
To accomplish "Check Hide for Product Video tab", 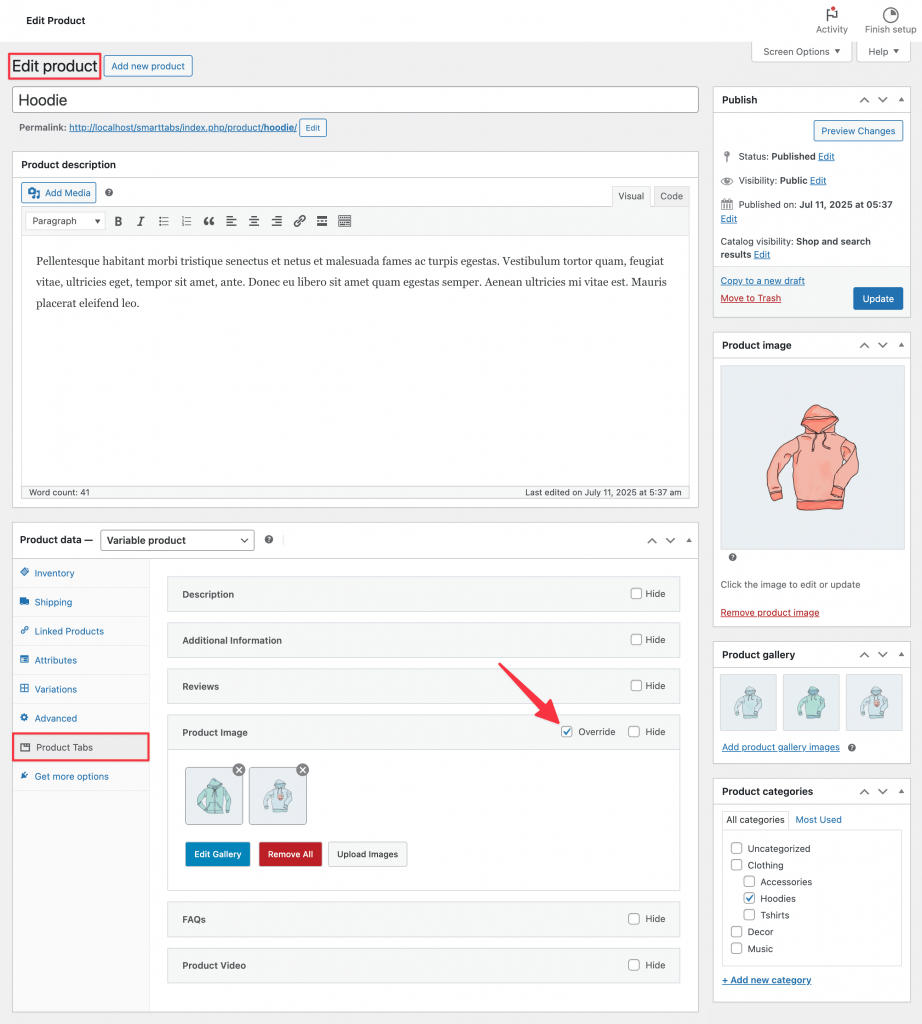I will (634, 965).
